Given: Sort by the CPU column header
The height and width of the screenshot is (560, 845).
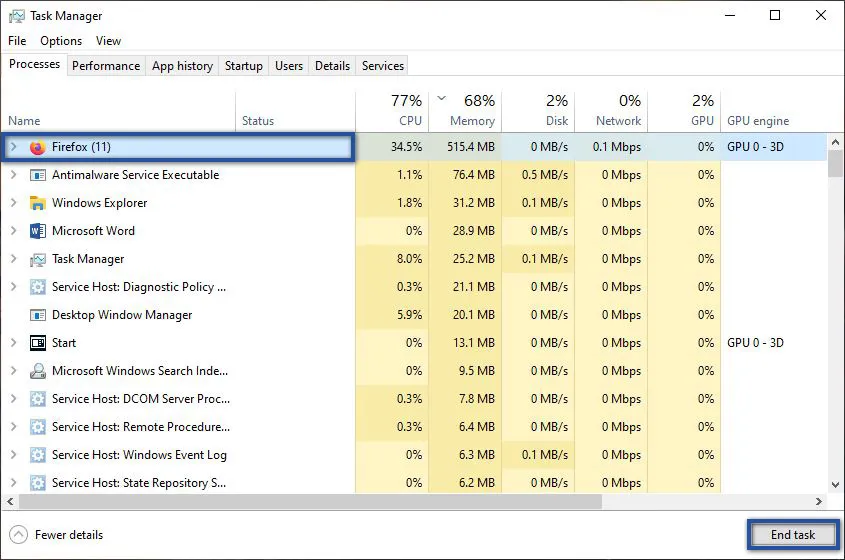Looking at the screenshot, I should click(x=392, y=112).
